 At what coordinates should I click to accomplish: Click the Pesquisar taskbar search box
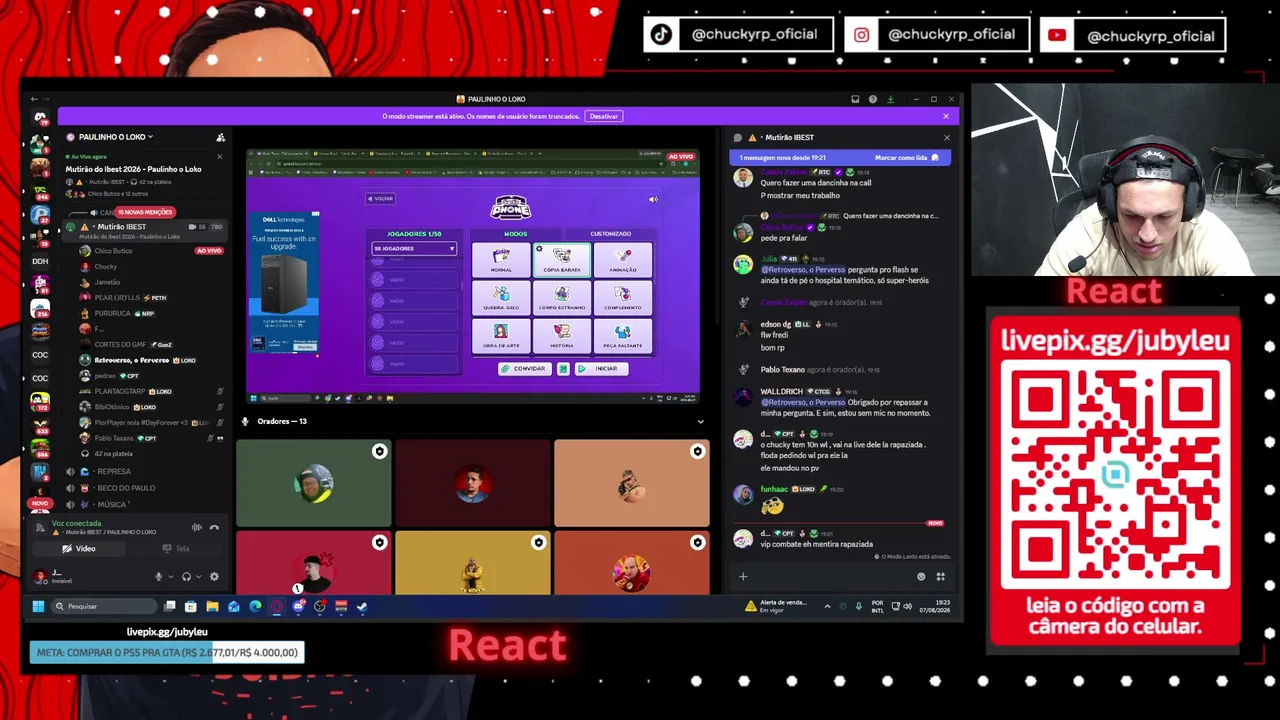point(104,606)
